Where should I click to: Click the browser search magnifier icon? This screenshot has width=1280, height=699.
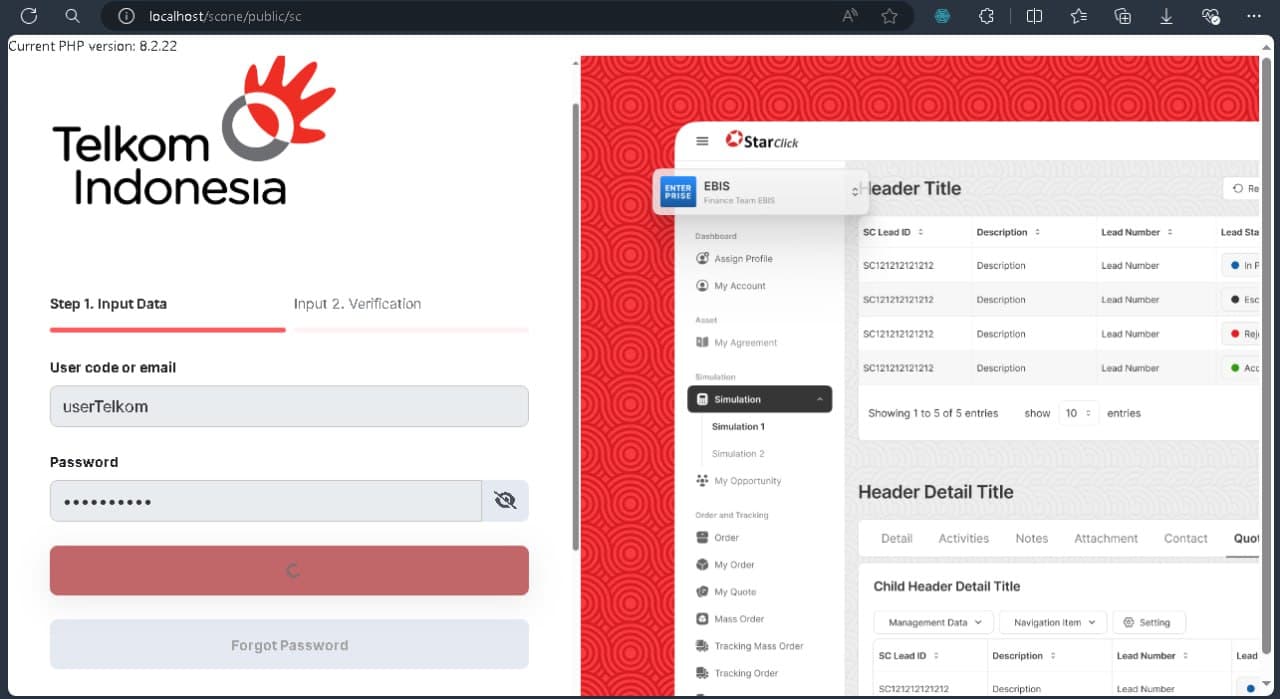pyautogui.click(x=72, y=16)
